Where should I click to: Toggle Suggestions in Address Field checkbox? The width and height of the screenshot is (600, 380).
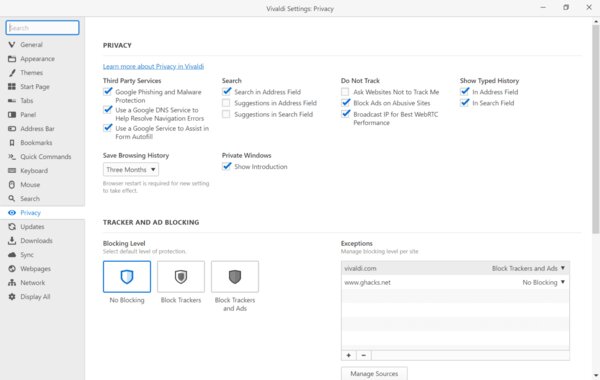226,103
